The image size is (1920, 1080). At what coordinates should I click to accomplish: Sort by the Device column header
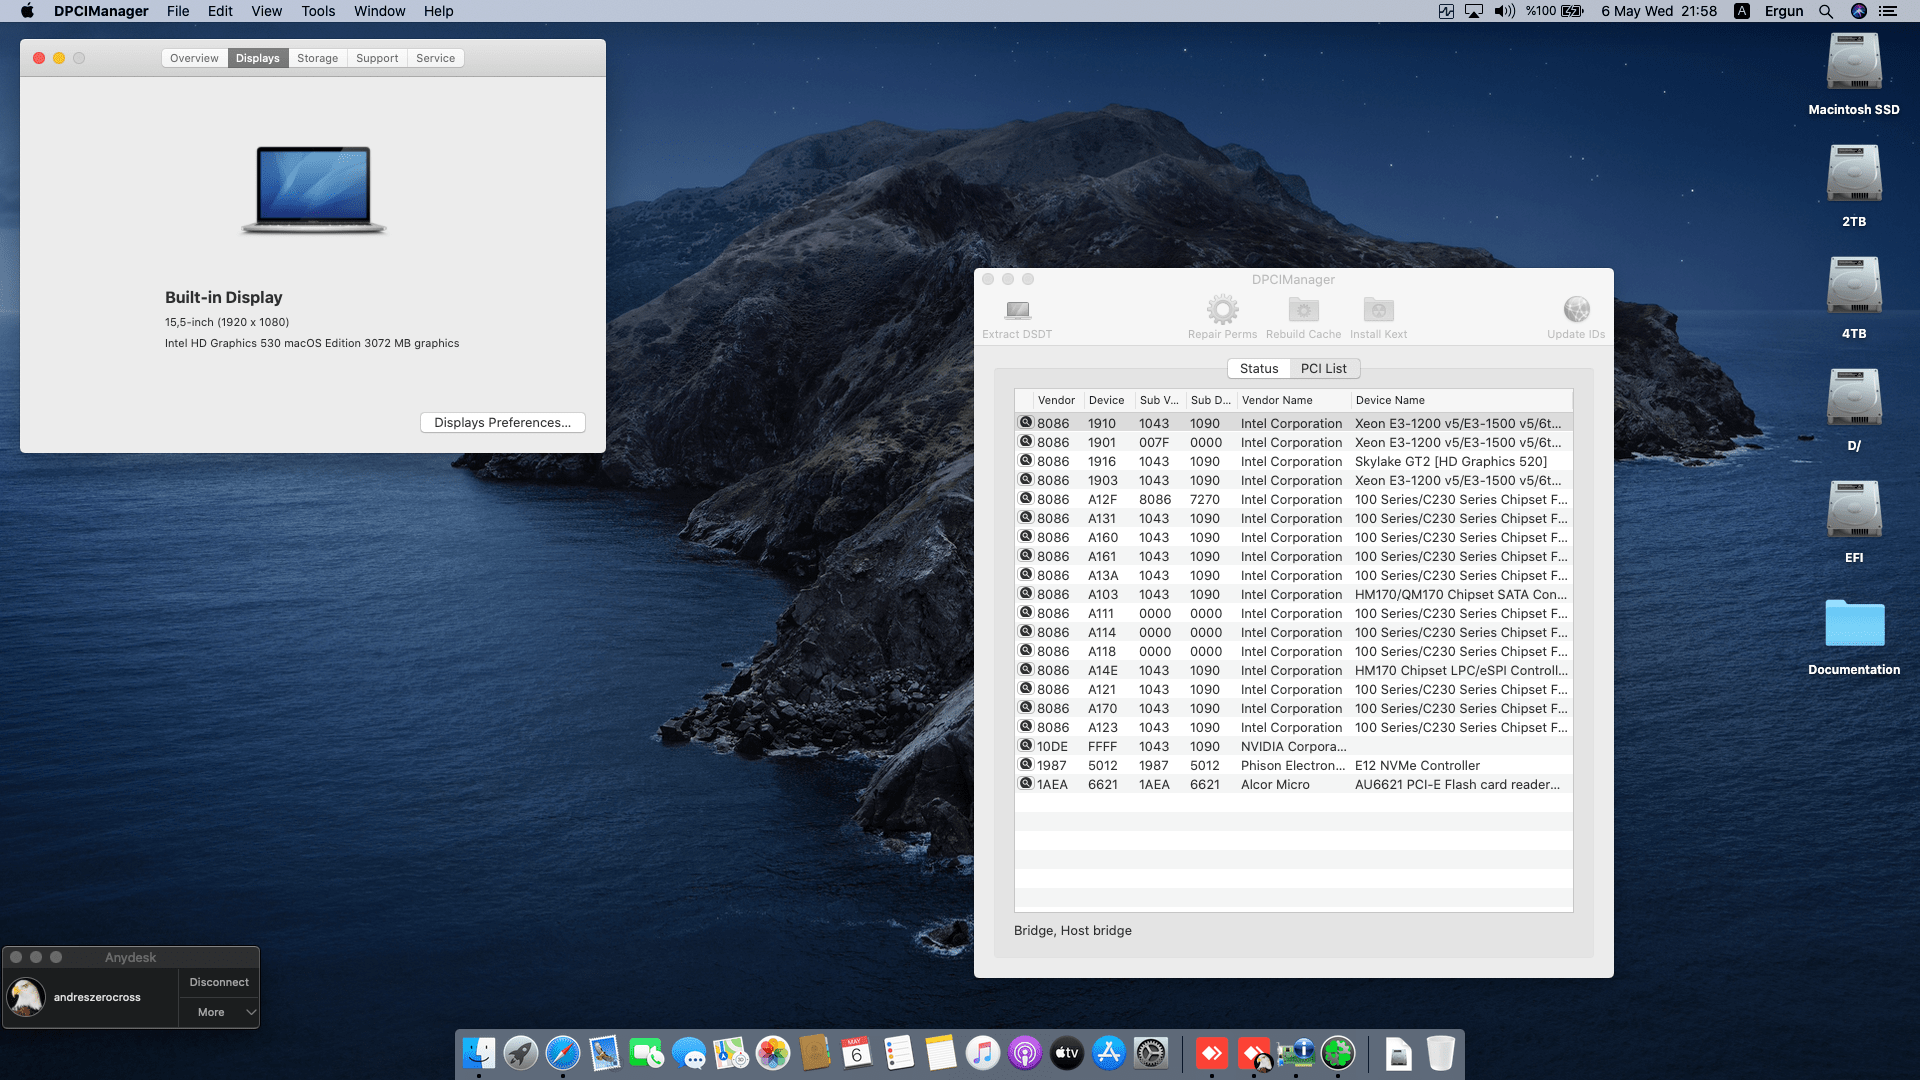pyautogui.click(x=1106, y=400)
